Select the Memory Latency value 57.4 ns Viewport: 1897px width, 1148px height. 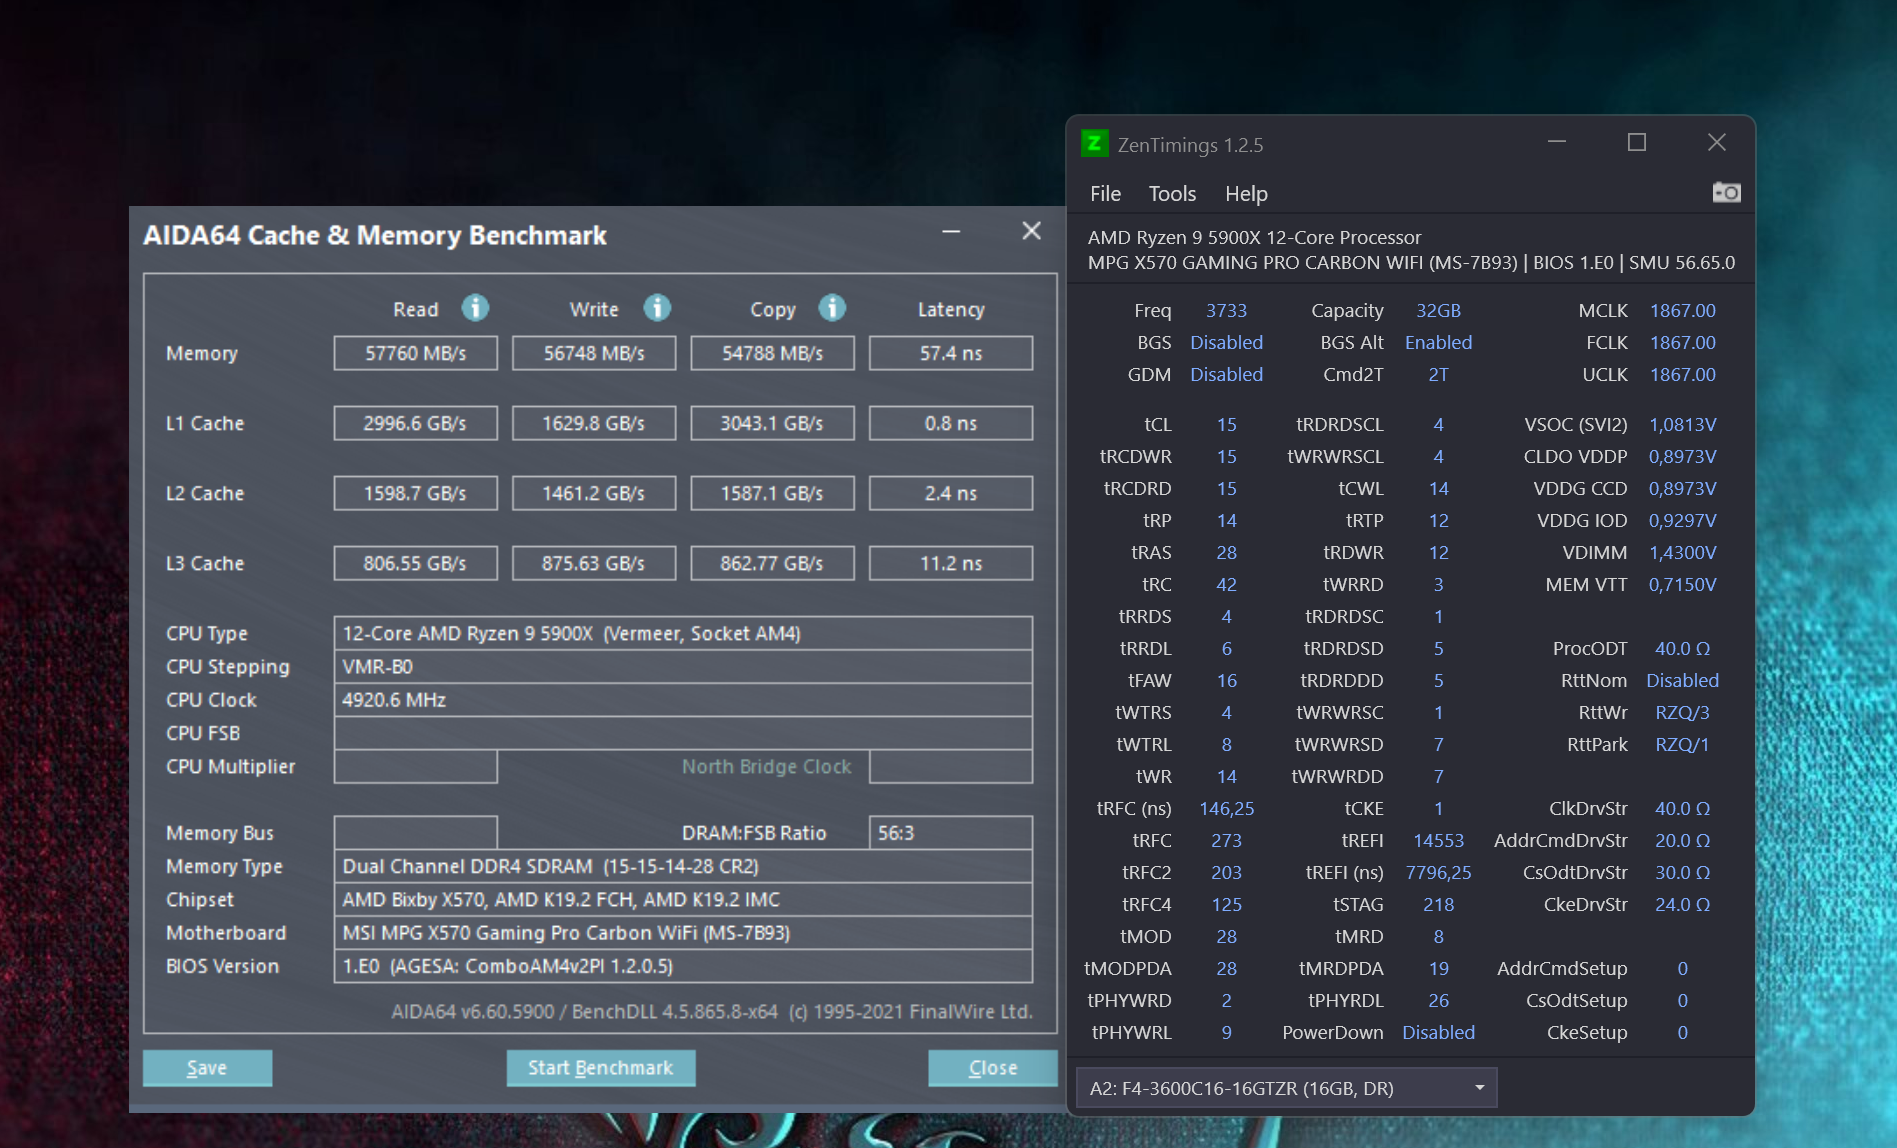(951, 353)
